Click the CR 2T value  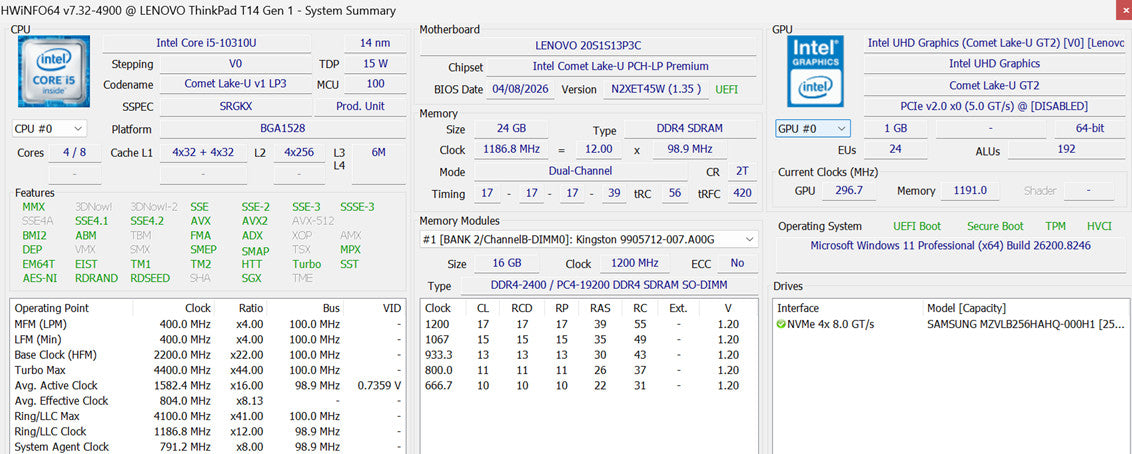(741, 171)
